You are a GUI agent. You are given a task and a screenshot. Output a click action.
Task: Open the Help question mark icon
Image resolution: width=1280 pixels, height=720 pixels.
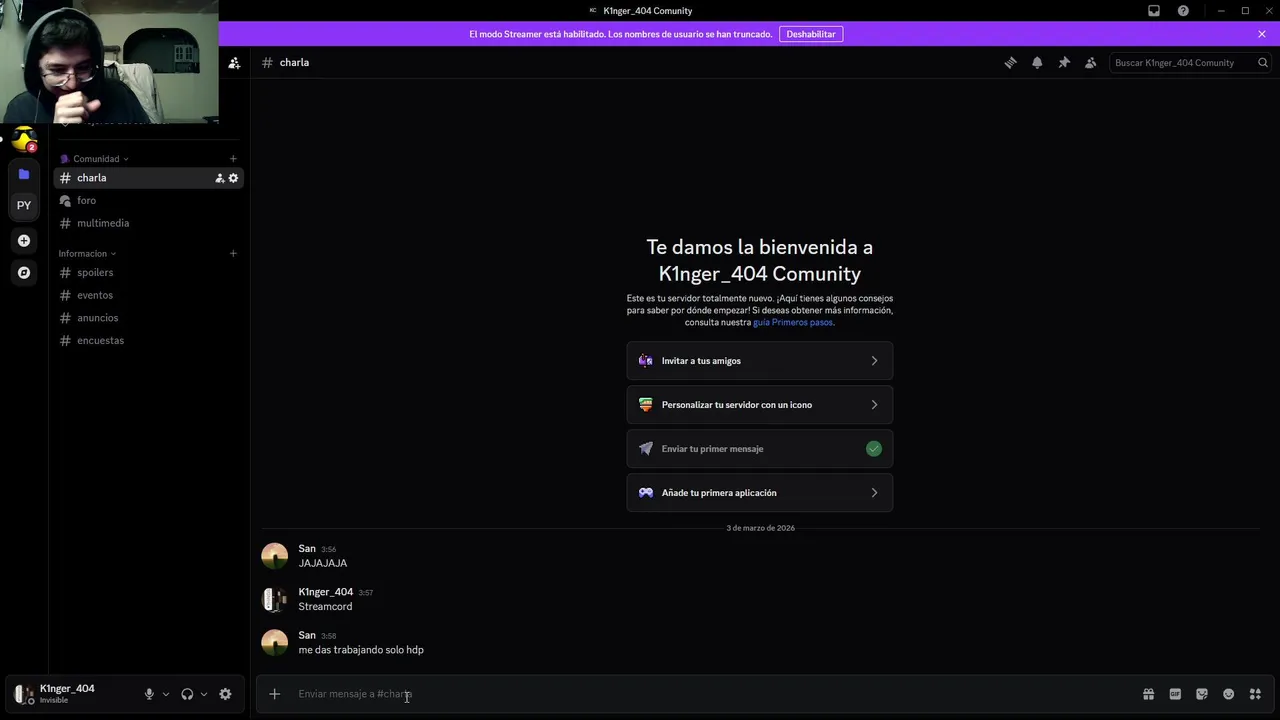(1183, 11)
